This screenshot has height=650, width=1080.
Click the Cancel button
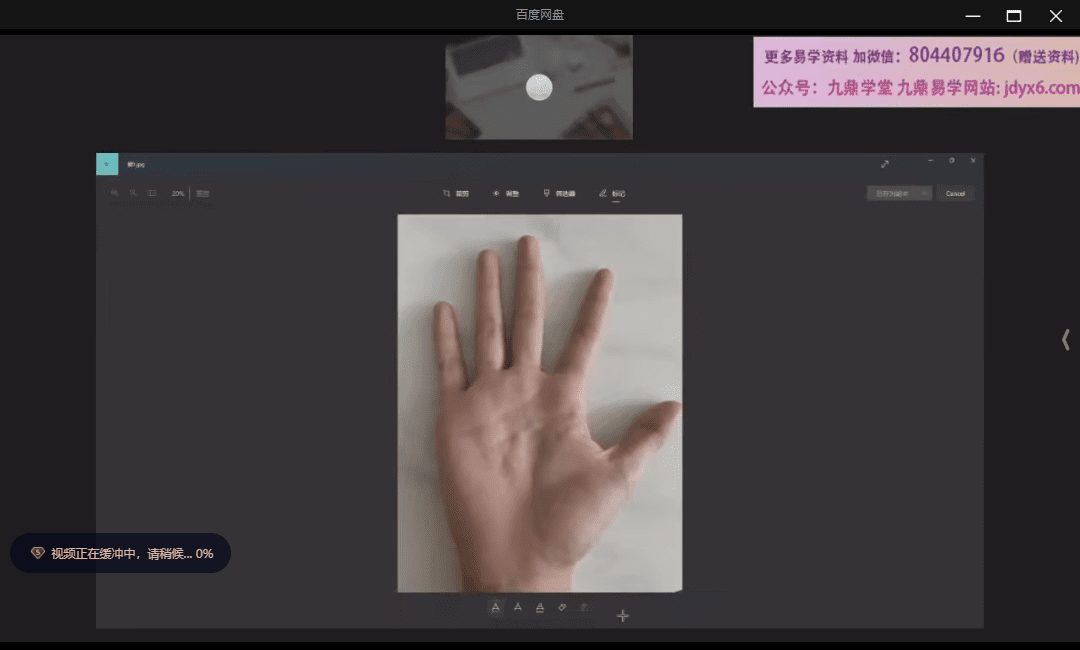(x=955, y=194)
